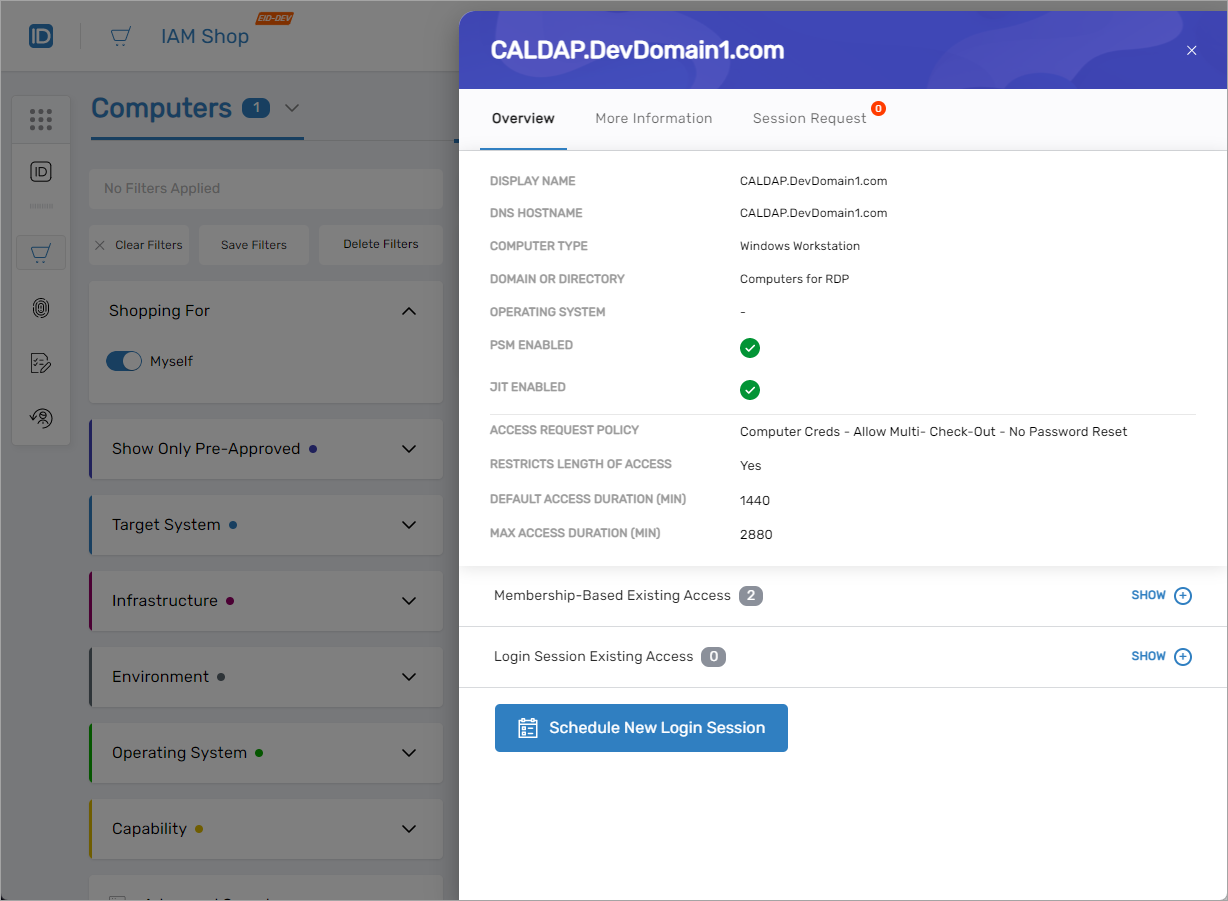Select the shopping cart icon in sidebar
The height and width of the screenshot is (901, 1228).
point(41,253)
